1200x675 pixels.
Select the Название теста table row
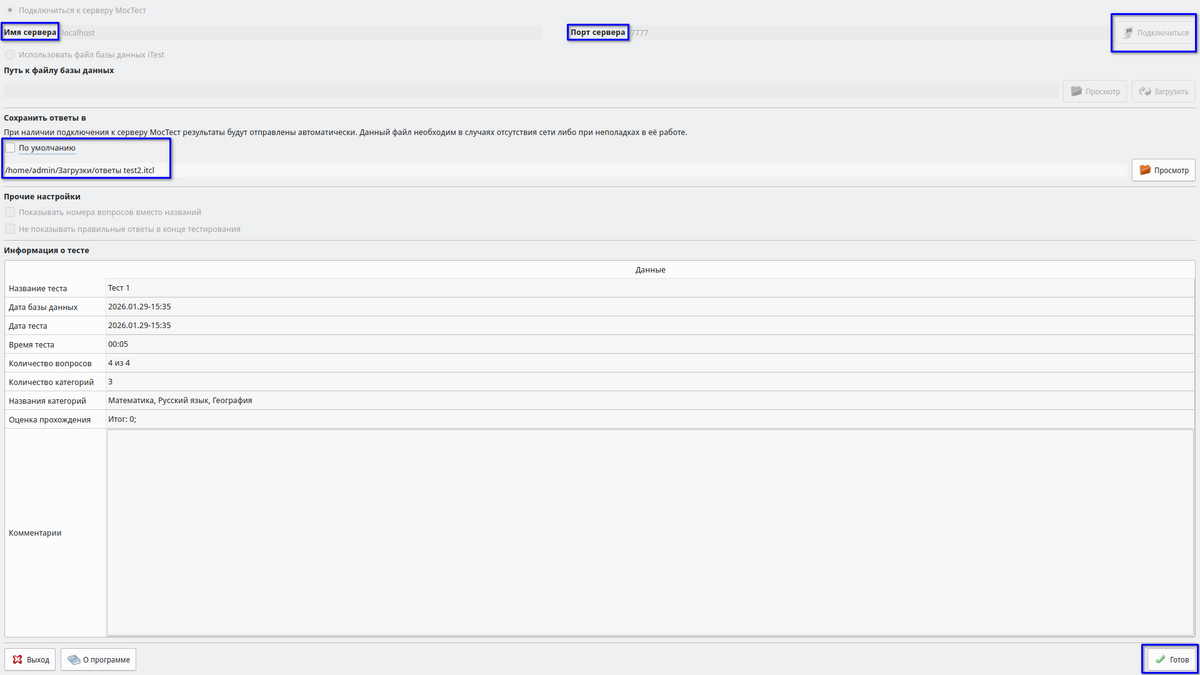[x=55, y=288]
